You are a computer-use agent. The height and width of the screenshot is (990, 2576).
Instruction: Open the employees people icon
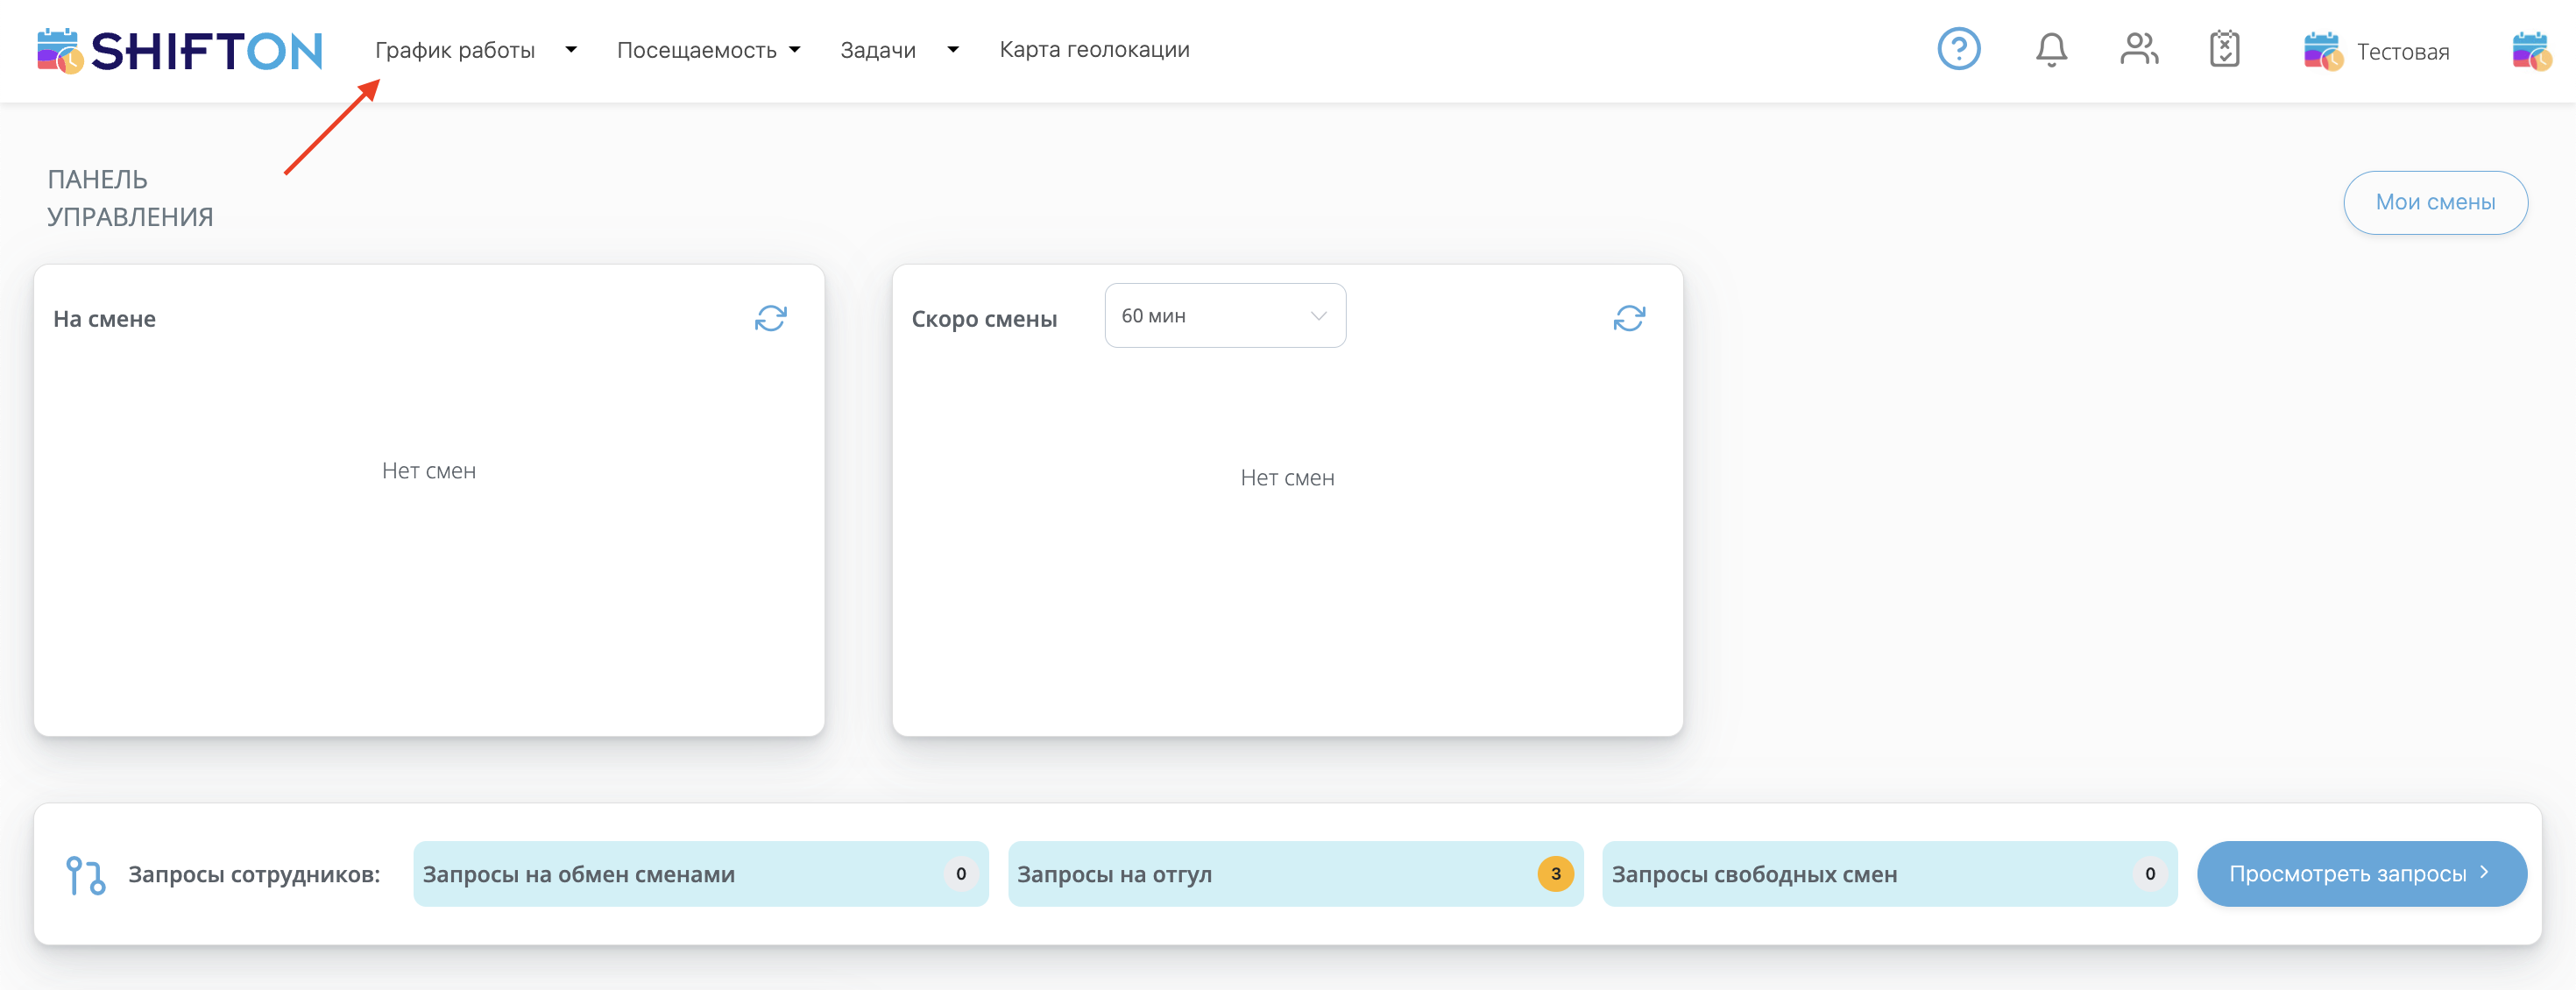click(2139, 49)
